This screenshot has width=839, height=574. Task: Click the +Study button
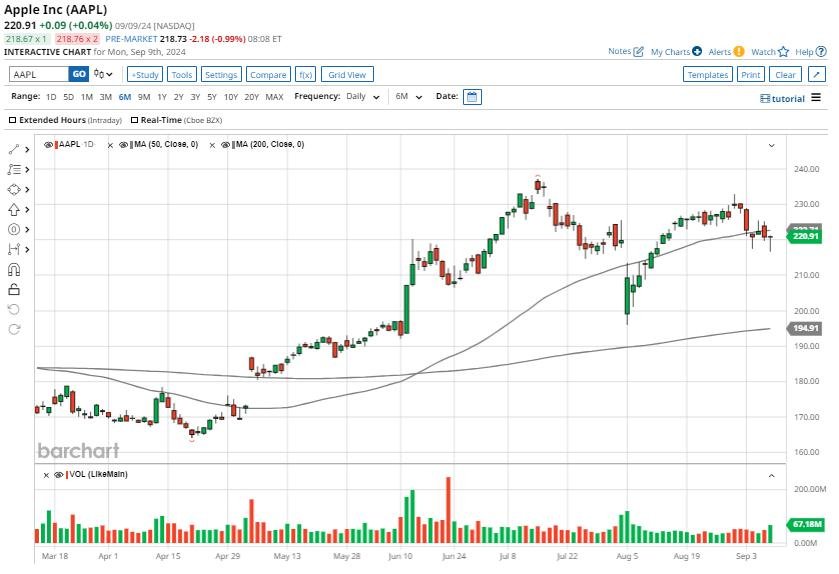145,74
